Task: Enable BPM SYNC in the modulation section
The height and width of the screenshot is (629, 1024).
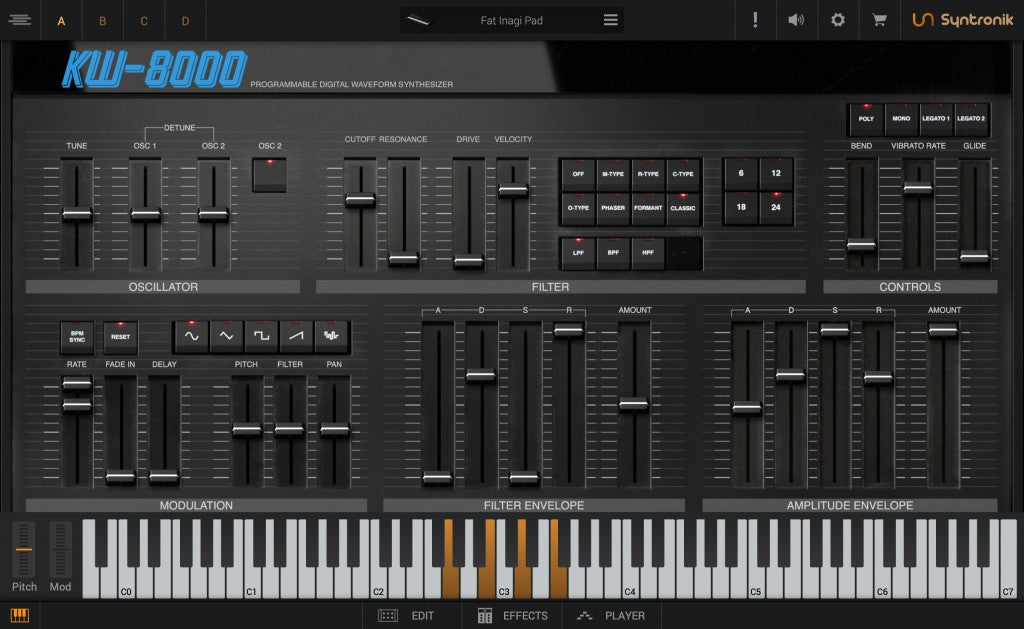Action: 77,337
